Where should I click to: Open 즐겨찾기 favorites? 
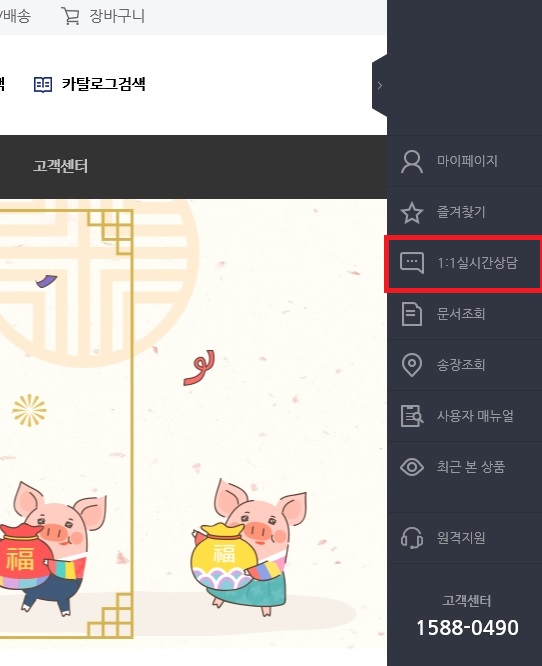click(464, 212)
